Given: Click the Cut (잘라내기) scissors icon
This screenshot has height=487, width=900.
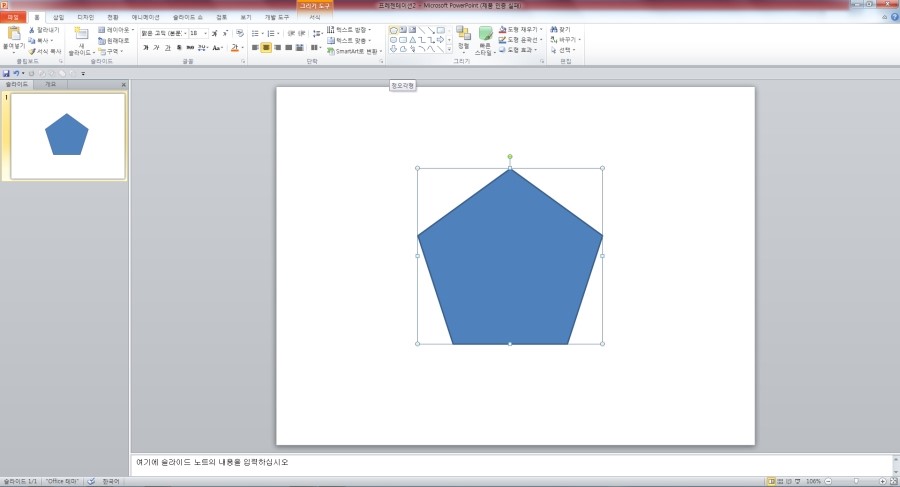Looking at the screenshot, I should pos(32,30).
